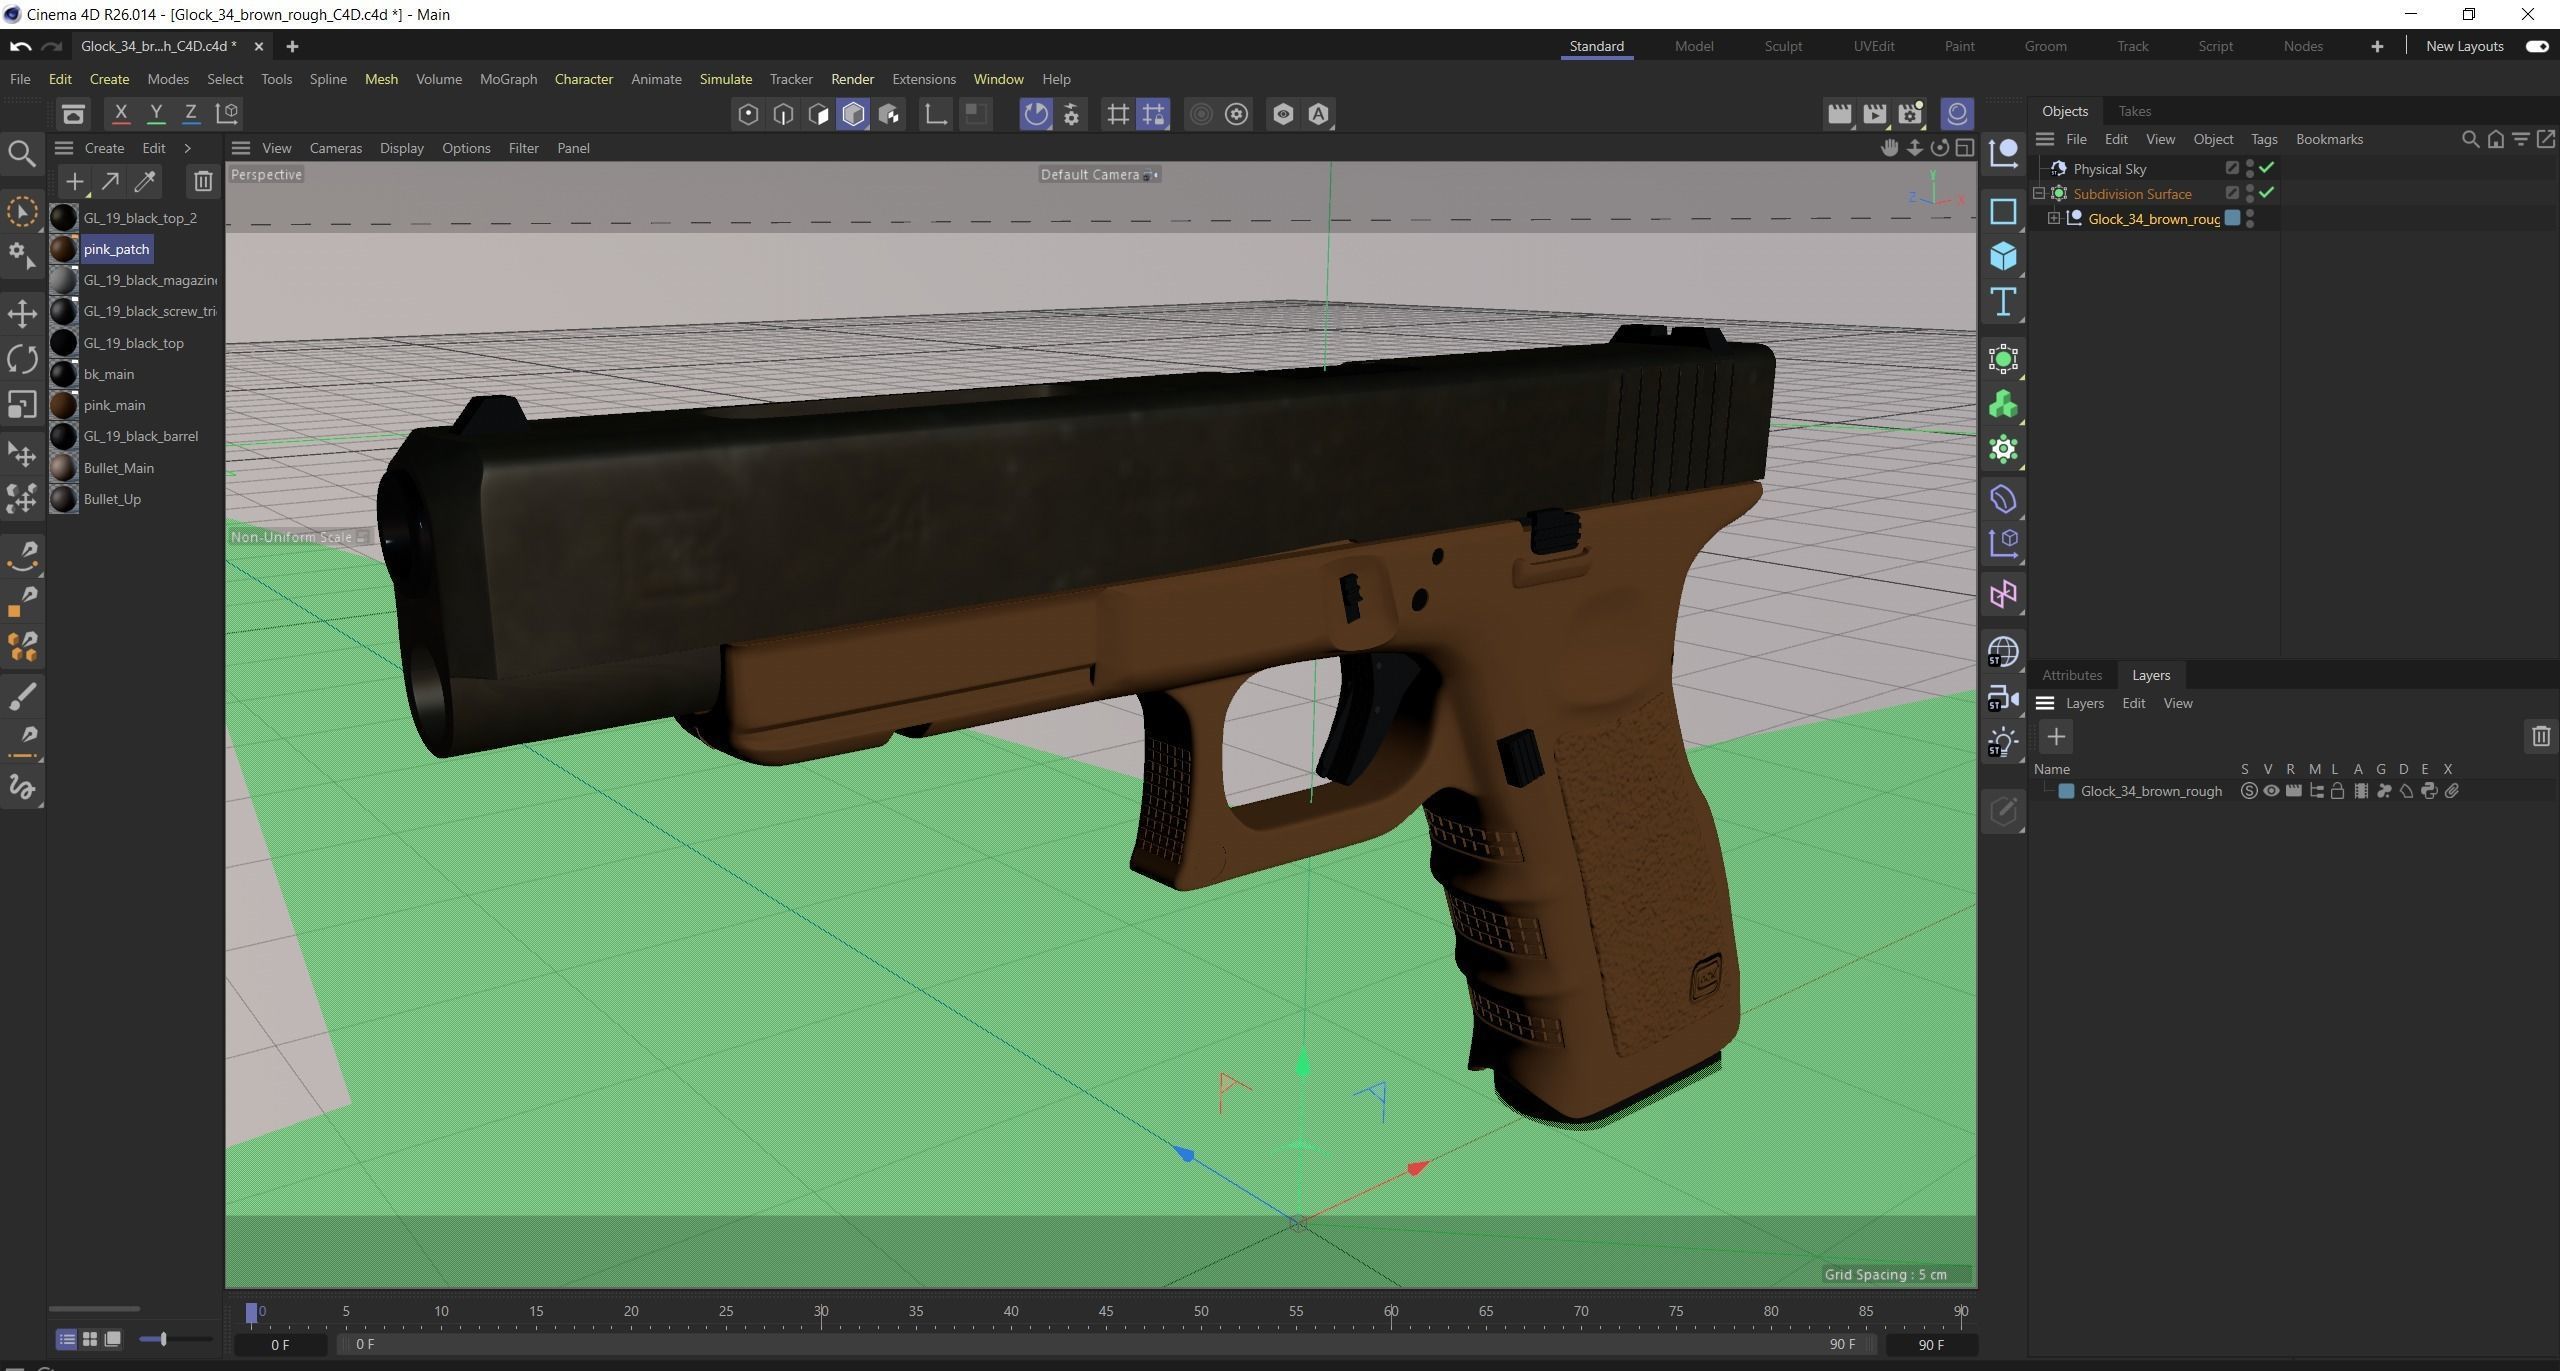Open the Simulate menu
2560x1371 pixels.
[x=725, y=79]
